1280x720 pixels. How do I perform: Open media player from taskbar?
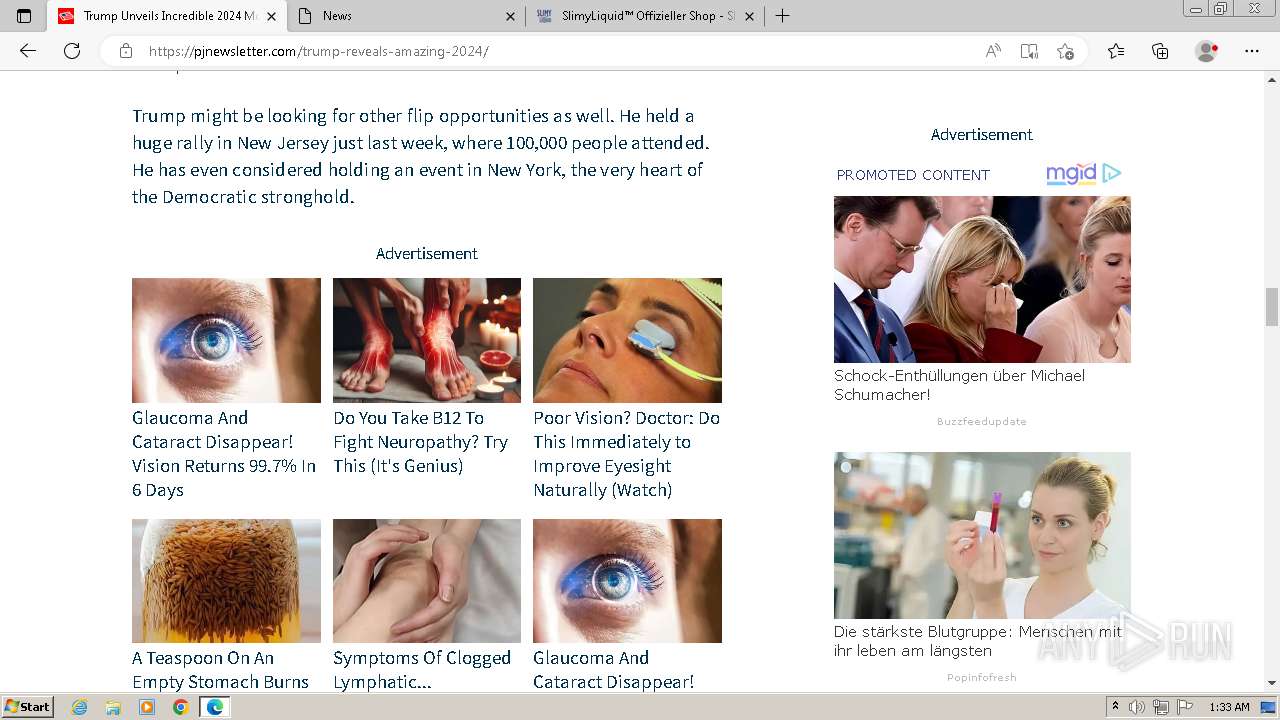(147, 707)
